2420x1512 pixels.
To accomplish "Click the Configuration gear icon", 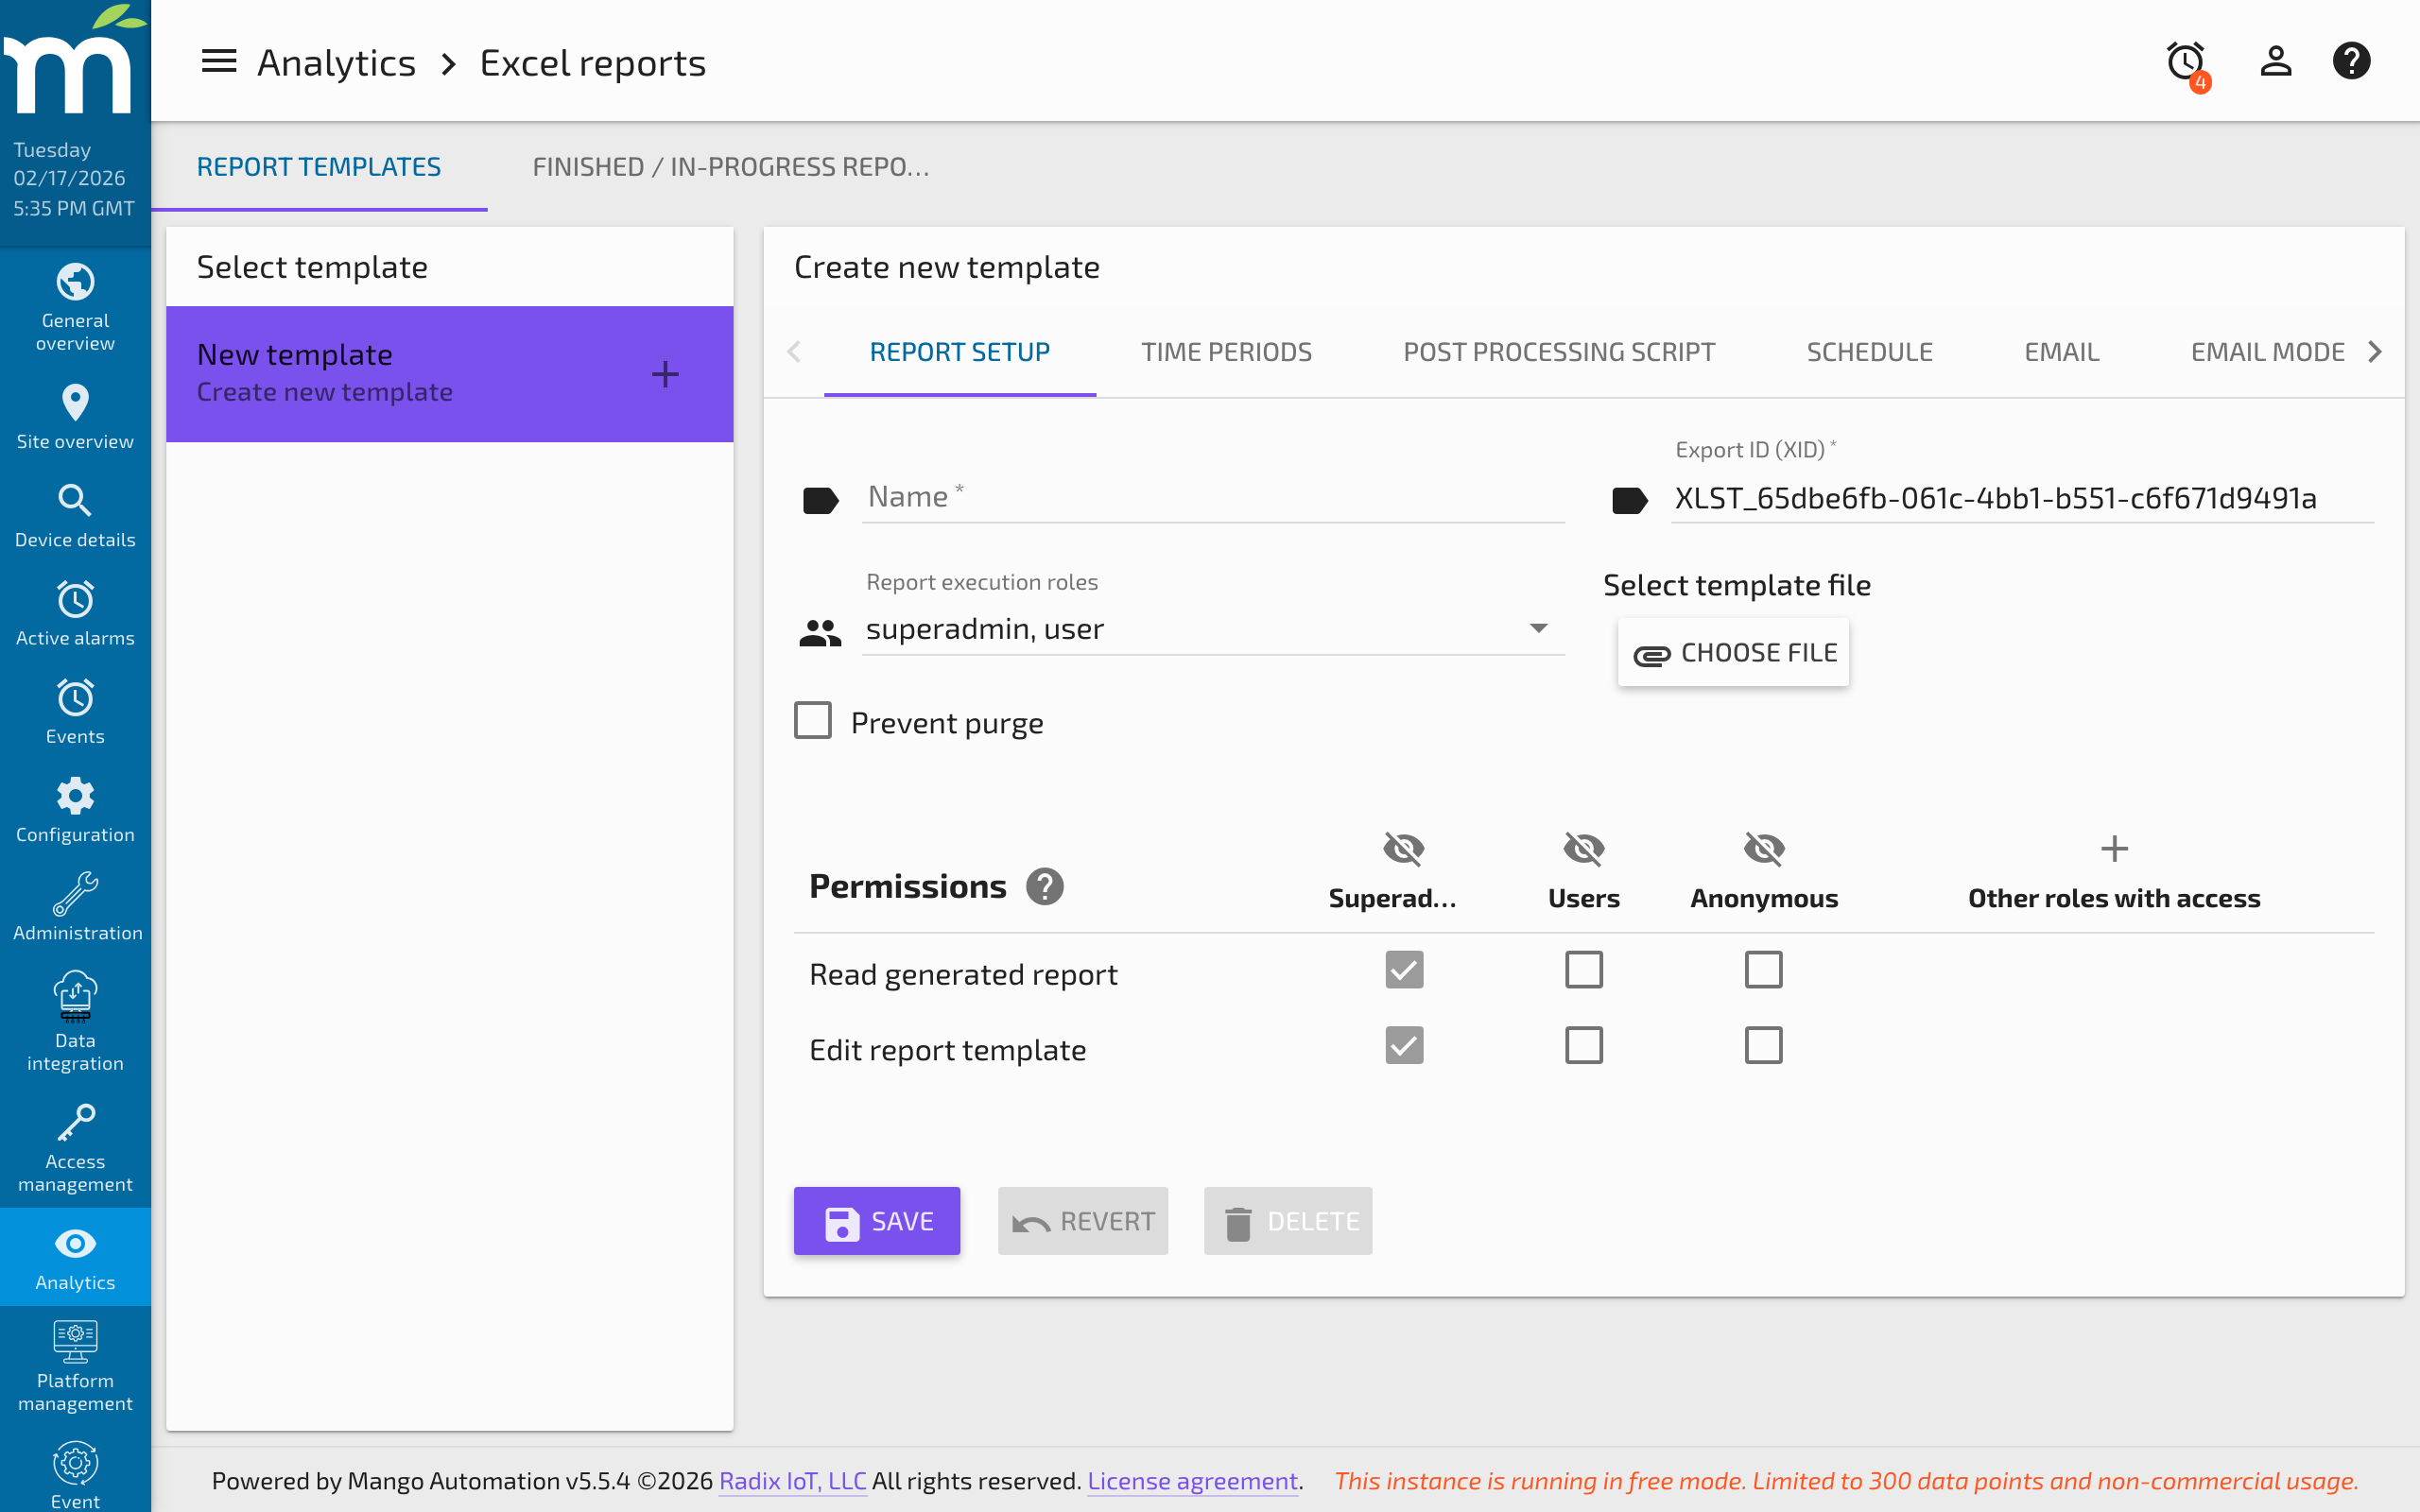I will 75,808.
